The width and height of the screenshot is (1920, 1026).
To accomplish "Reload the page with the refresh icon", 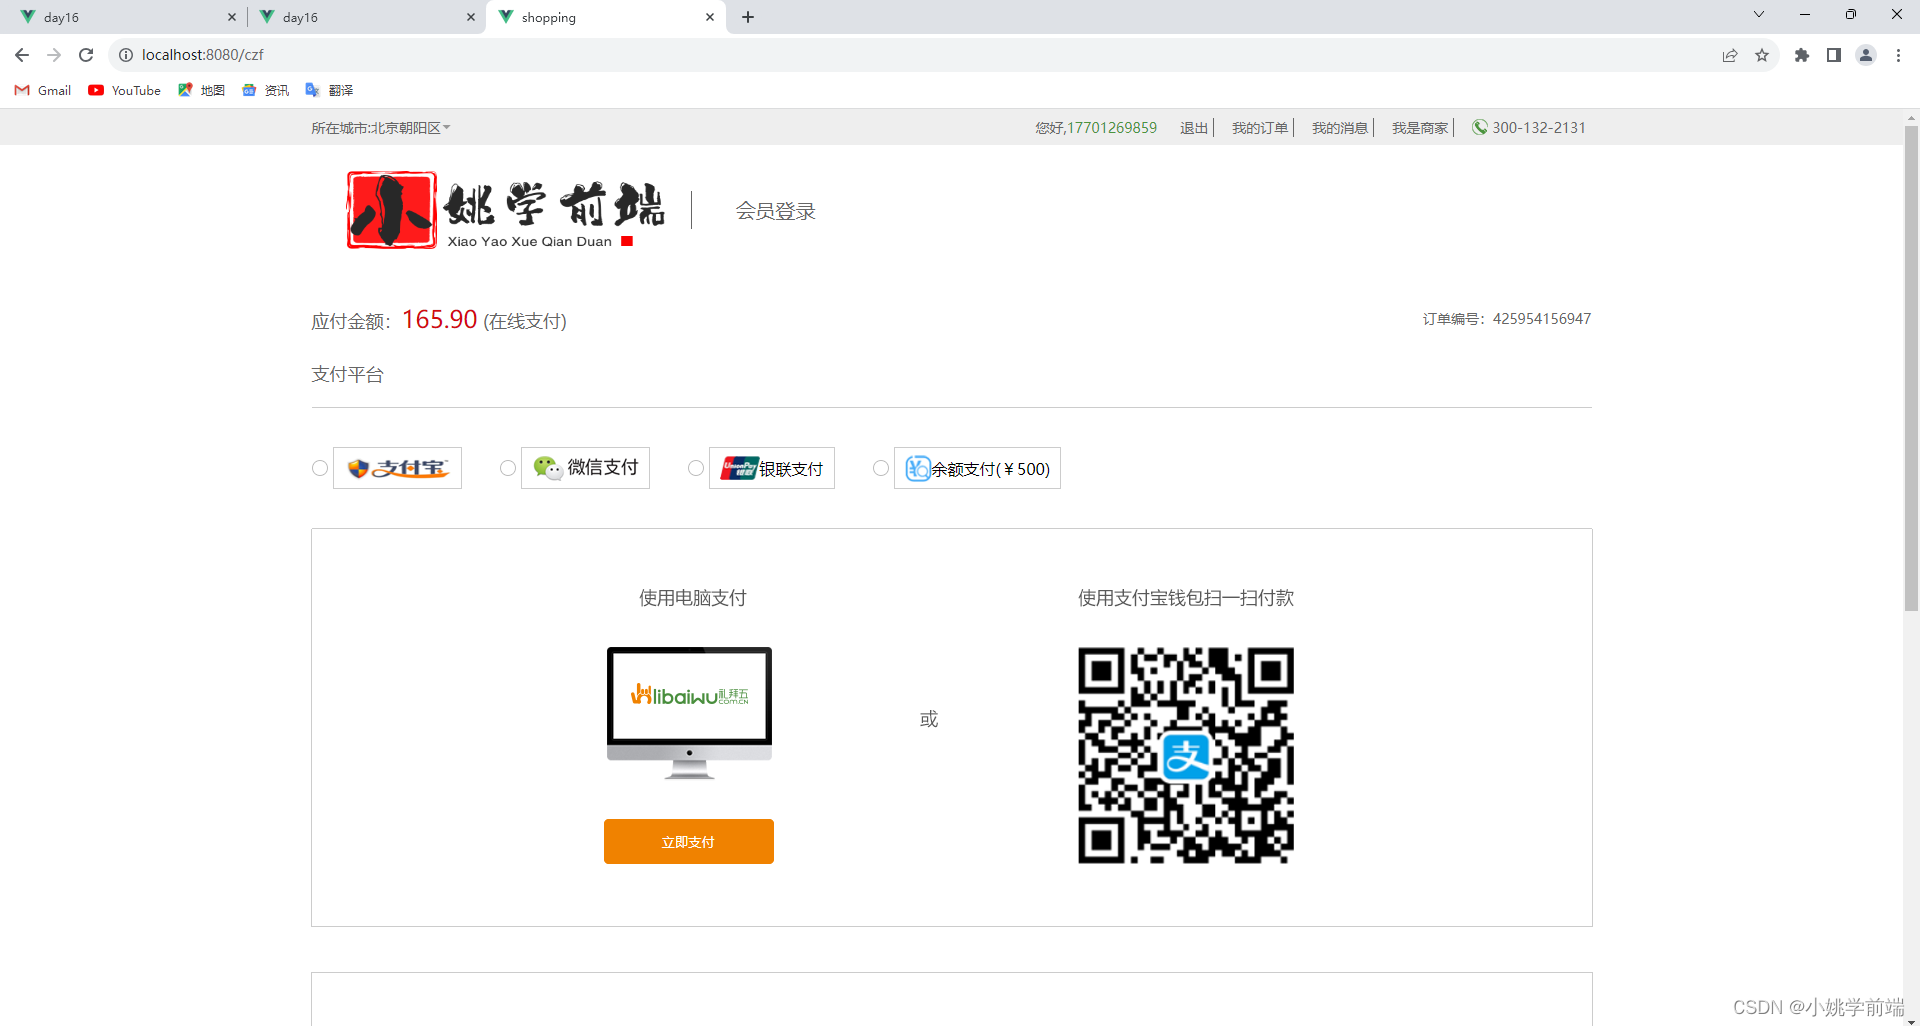I will [86, 55].
